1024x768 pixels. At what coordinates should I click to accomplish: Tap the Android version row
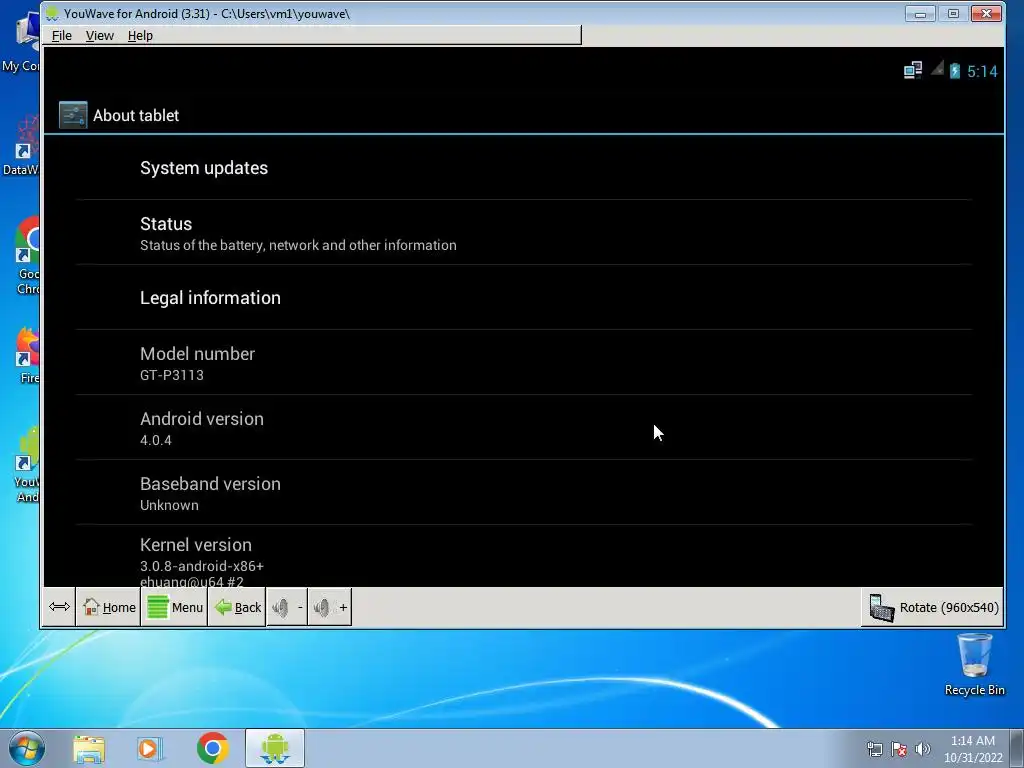coord(524,428)
